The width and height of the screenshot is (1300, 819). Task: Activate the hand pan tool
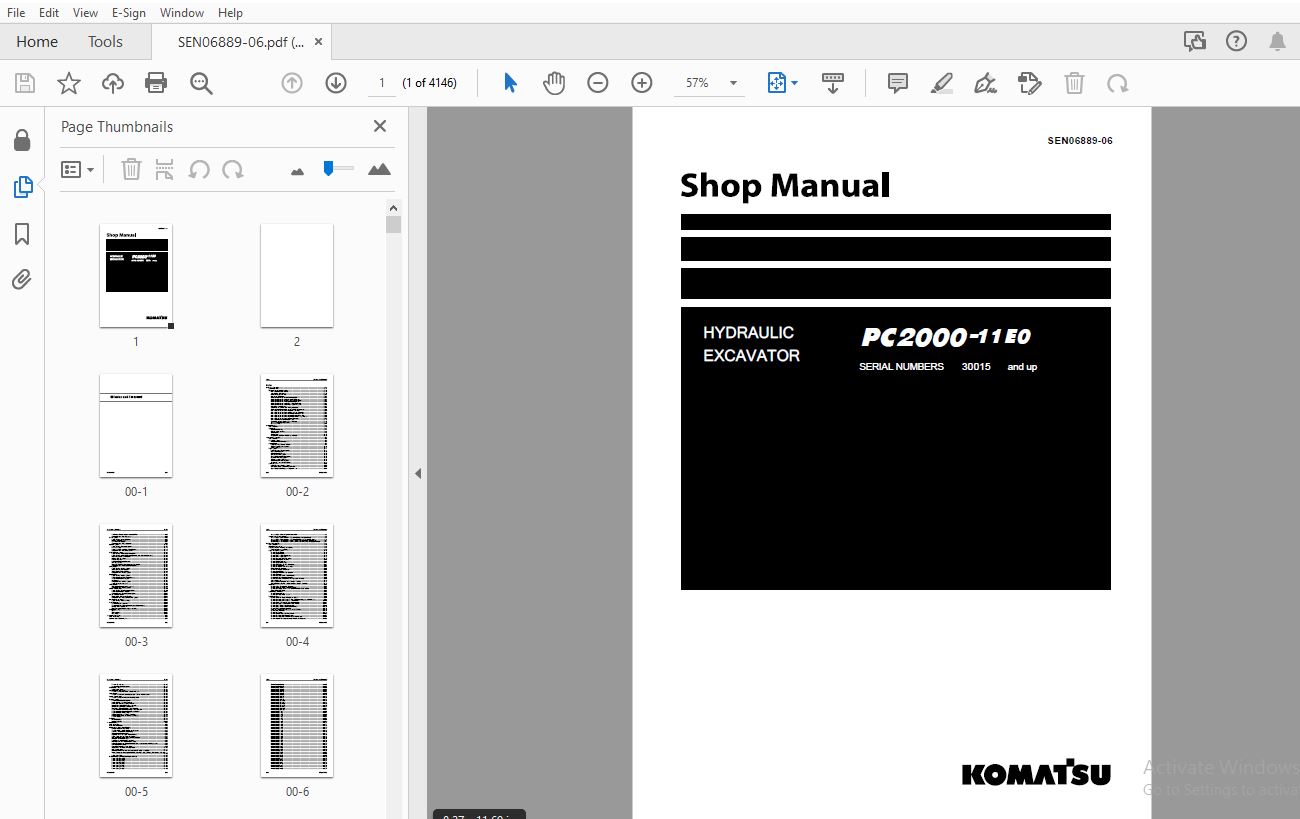554,83
